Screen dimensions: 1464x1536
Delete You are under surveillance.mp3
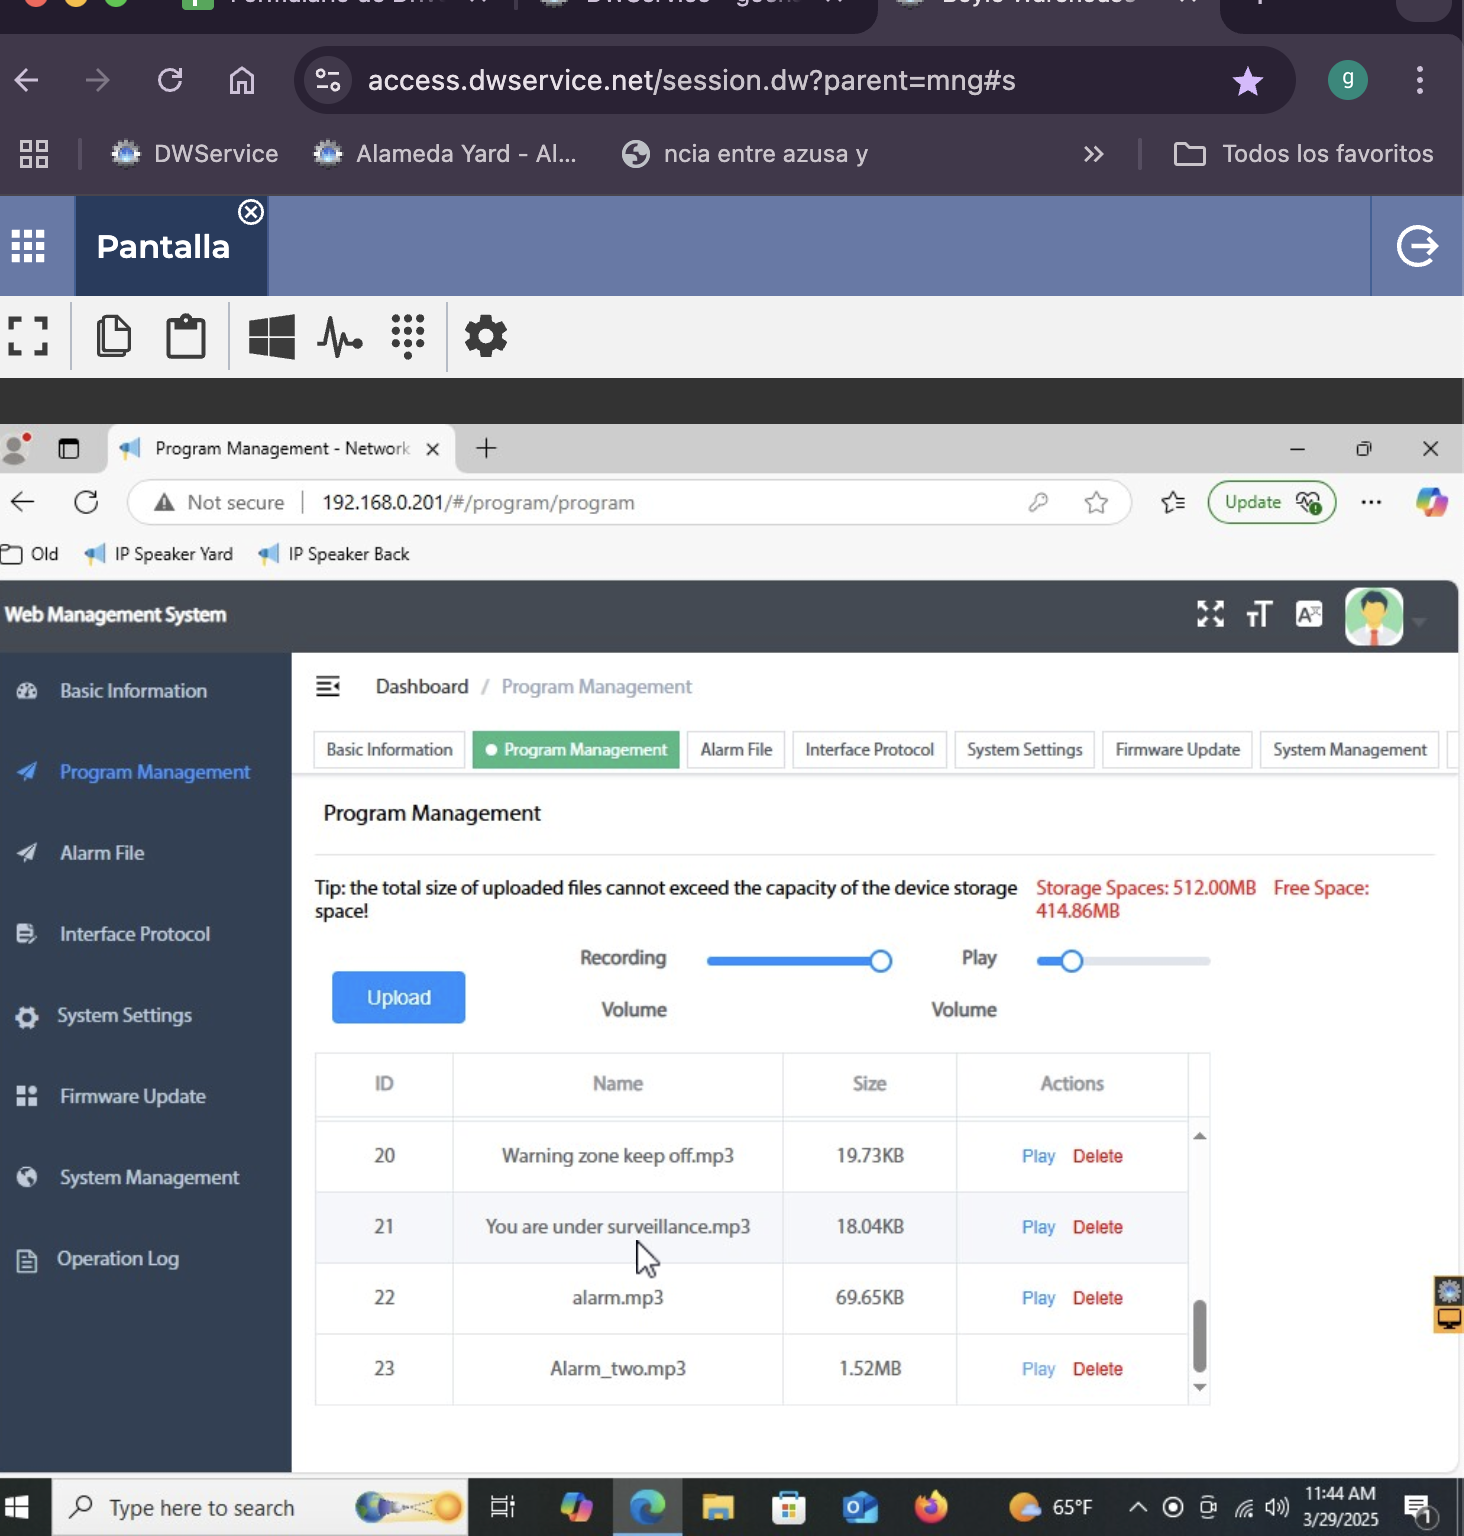coord(1098,1227)
